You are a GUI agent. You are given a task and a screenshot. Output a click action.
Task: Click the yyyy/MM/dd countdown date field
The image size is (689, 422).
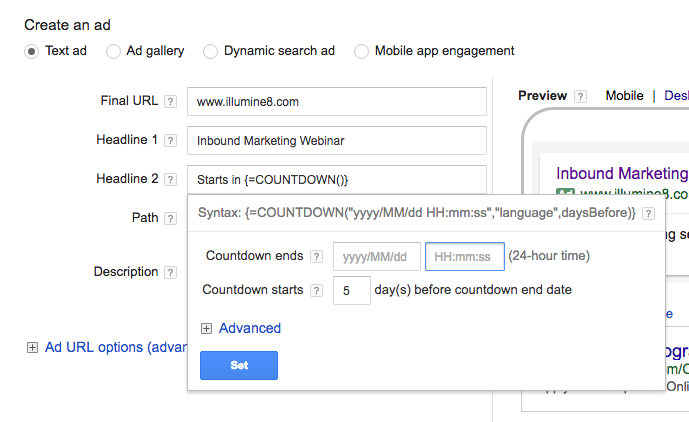click(x=377, y=257)
